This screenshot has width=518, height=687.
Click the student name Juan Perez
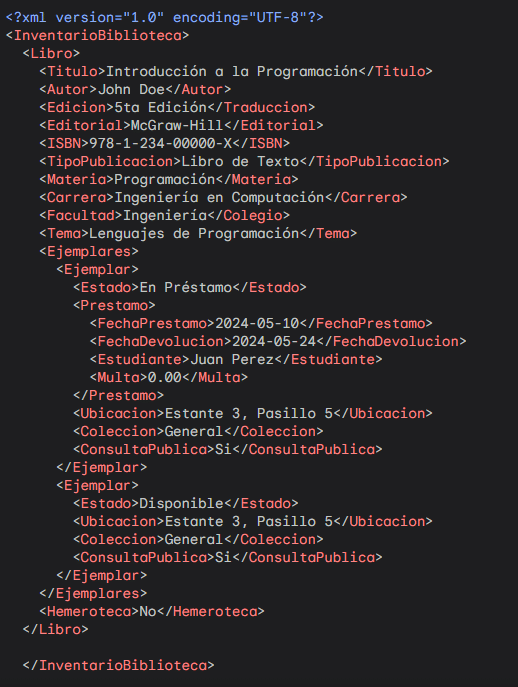click(232, 359)
